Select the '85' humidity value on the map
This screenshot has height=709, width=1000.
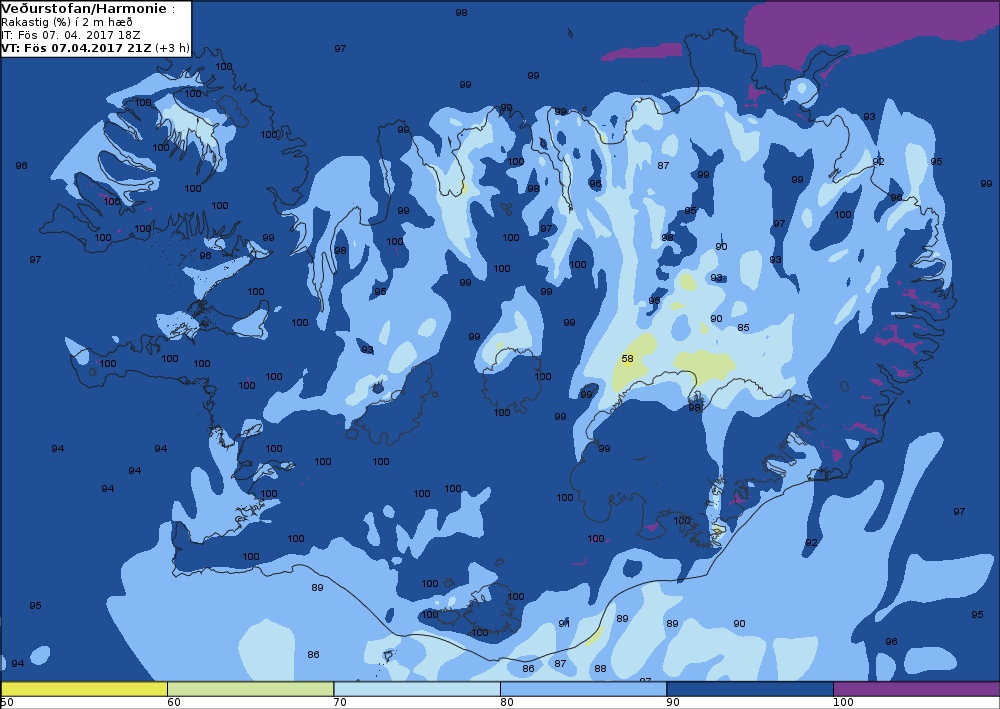(743, 328)
